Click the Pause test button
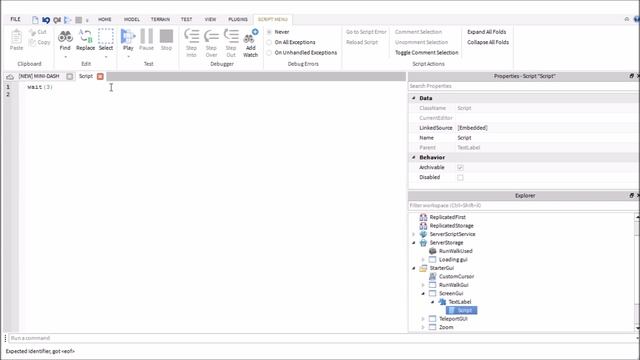The width and height of the screenshot is (640, 360). [147, 36]
